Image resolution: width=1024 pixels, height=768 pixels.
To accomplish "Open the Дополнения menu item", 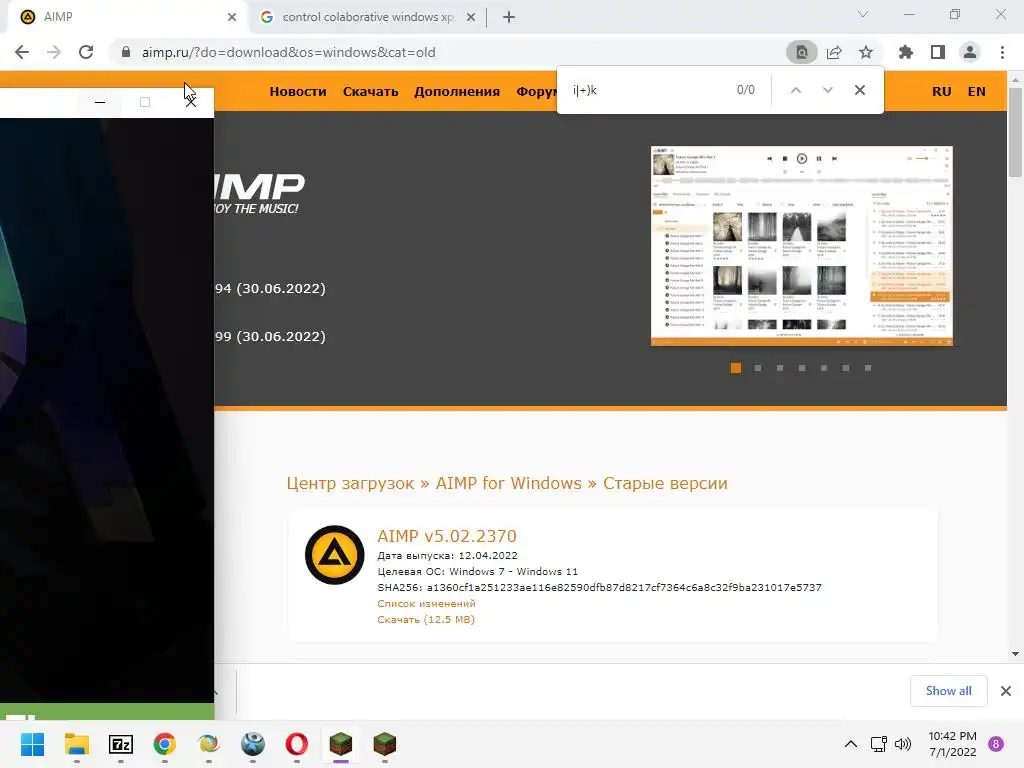I will (x=457, y=91).
